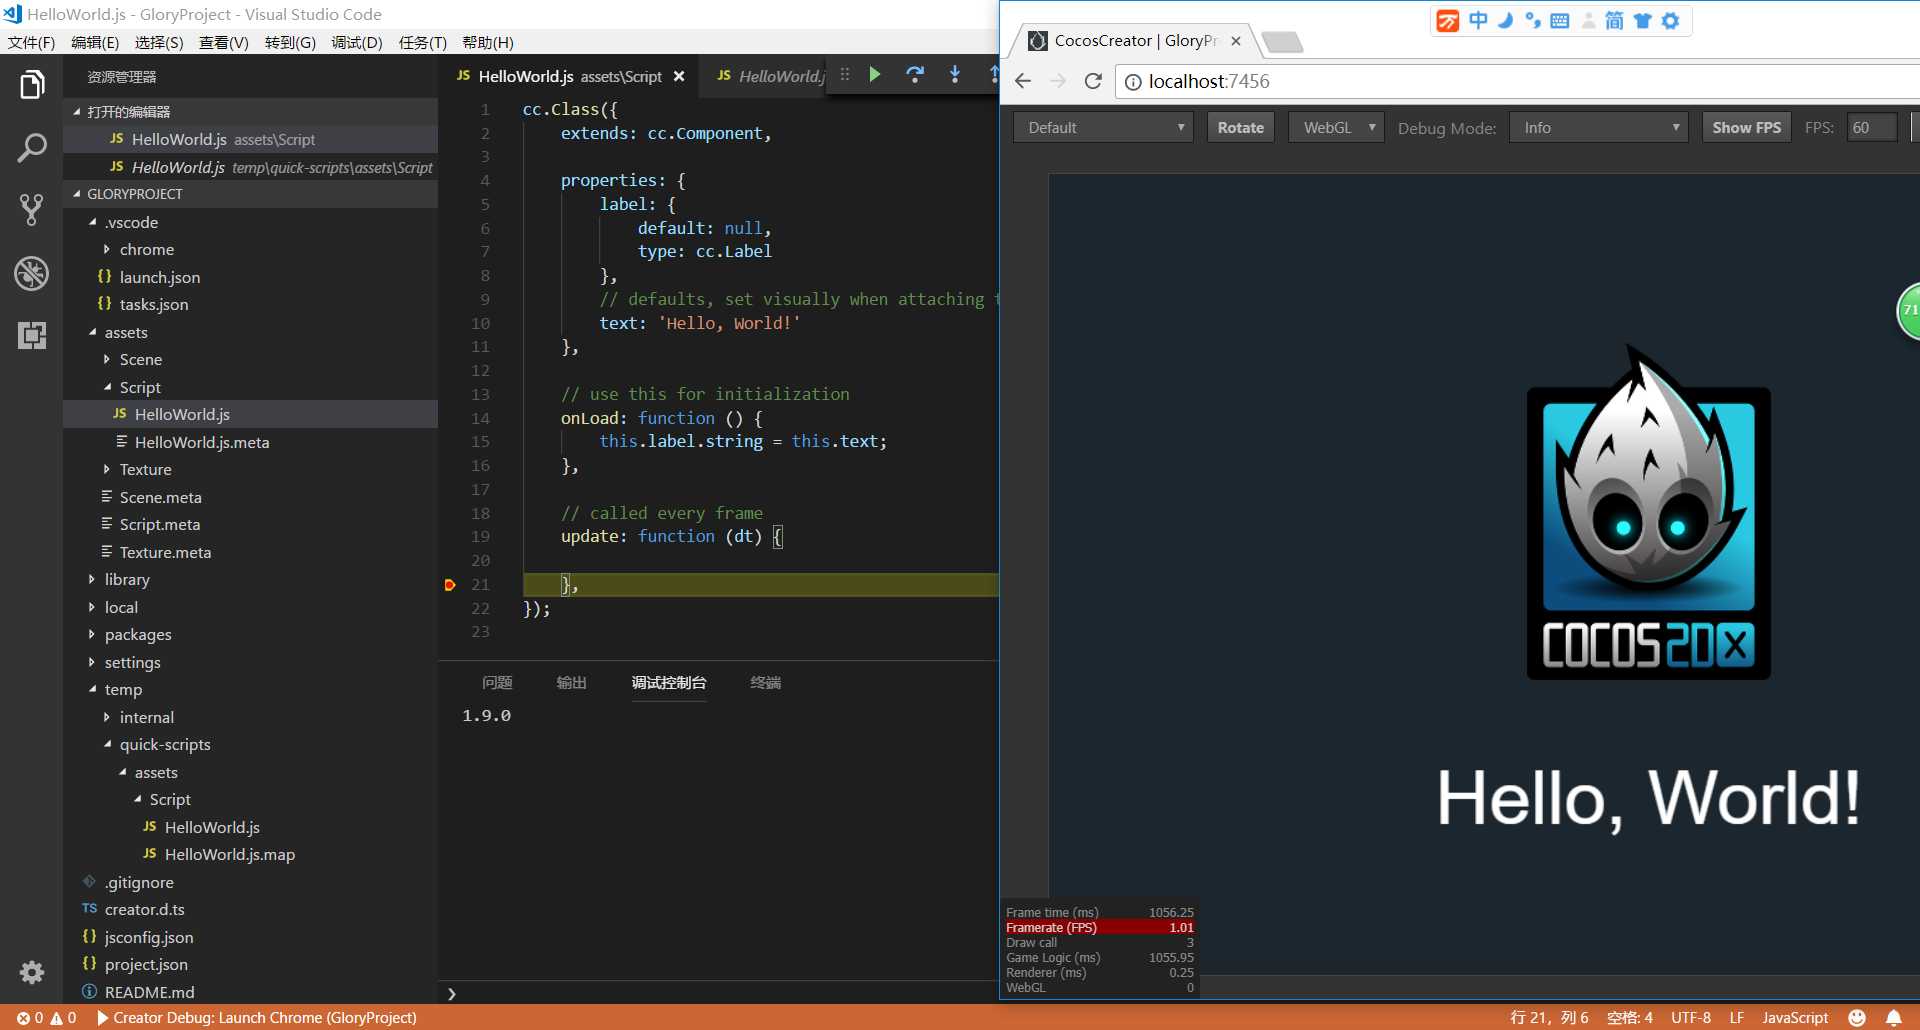Collapse the open editors section header
Viewport: 1920px width, 1030px height.
250,112
